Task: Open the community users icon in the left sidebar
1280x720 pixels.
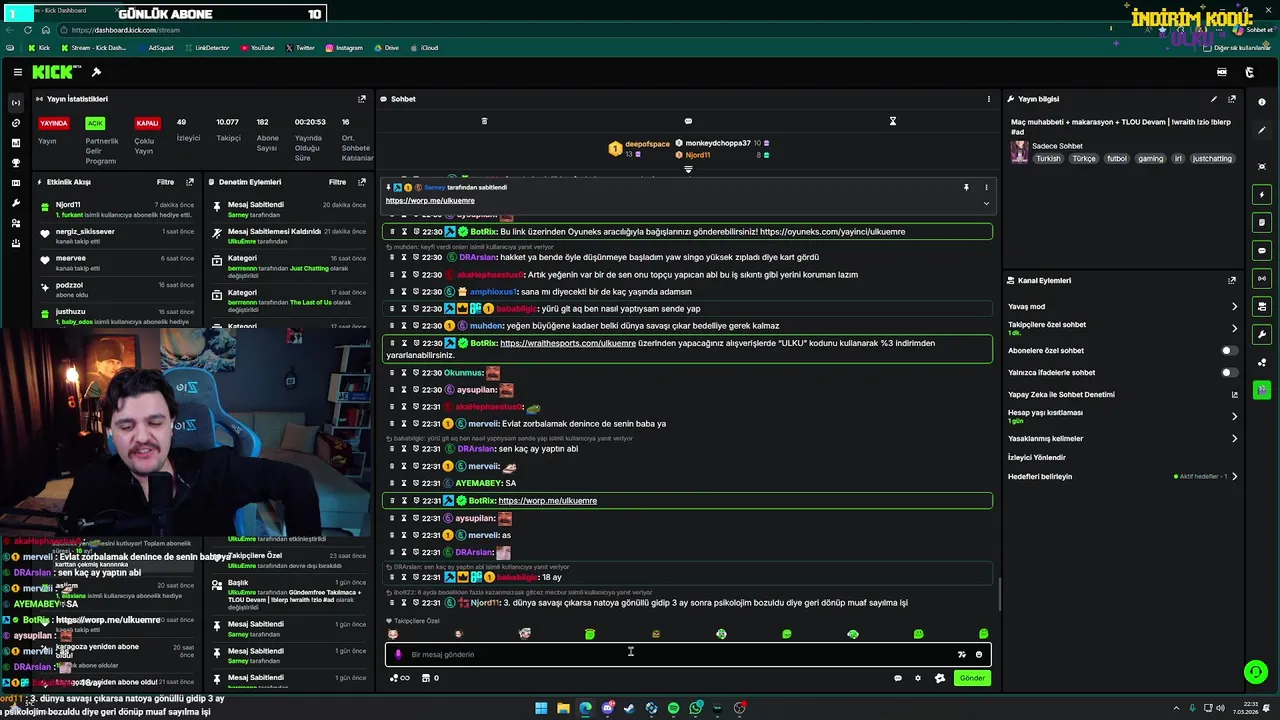Action: coord(15,223)
